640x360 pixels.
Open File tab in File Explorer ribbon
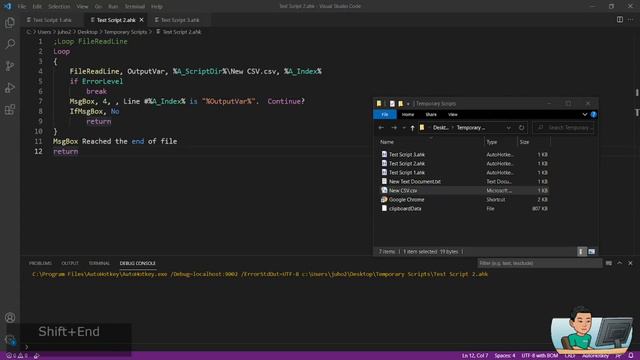coord(384,115)
